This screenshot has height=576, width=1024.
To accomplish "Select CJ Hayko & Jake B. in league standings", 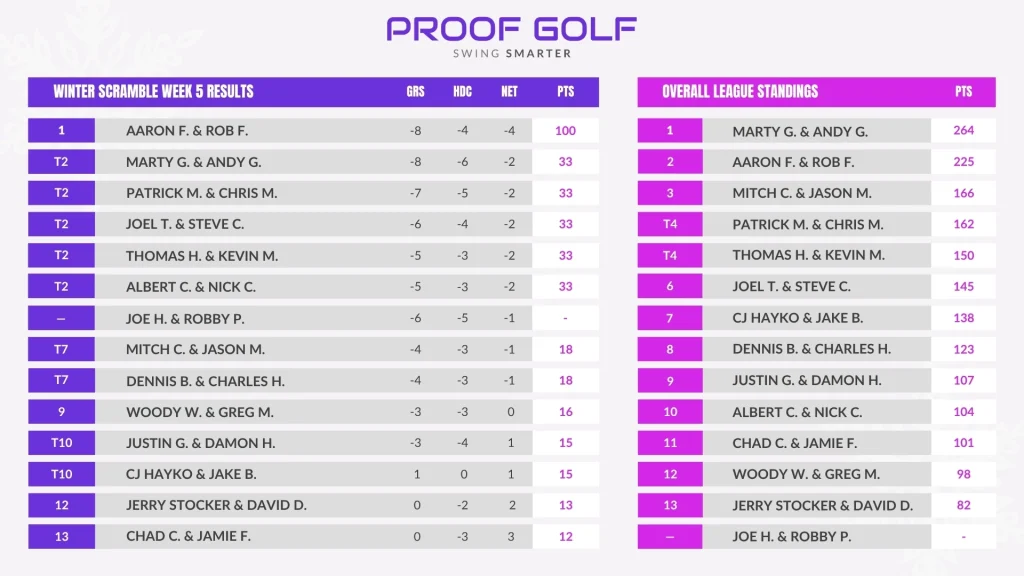I will (x=797, y=318).
